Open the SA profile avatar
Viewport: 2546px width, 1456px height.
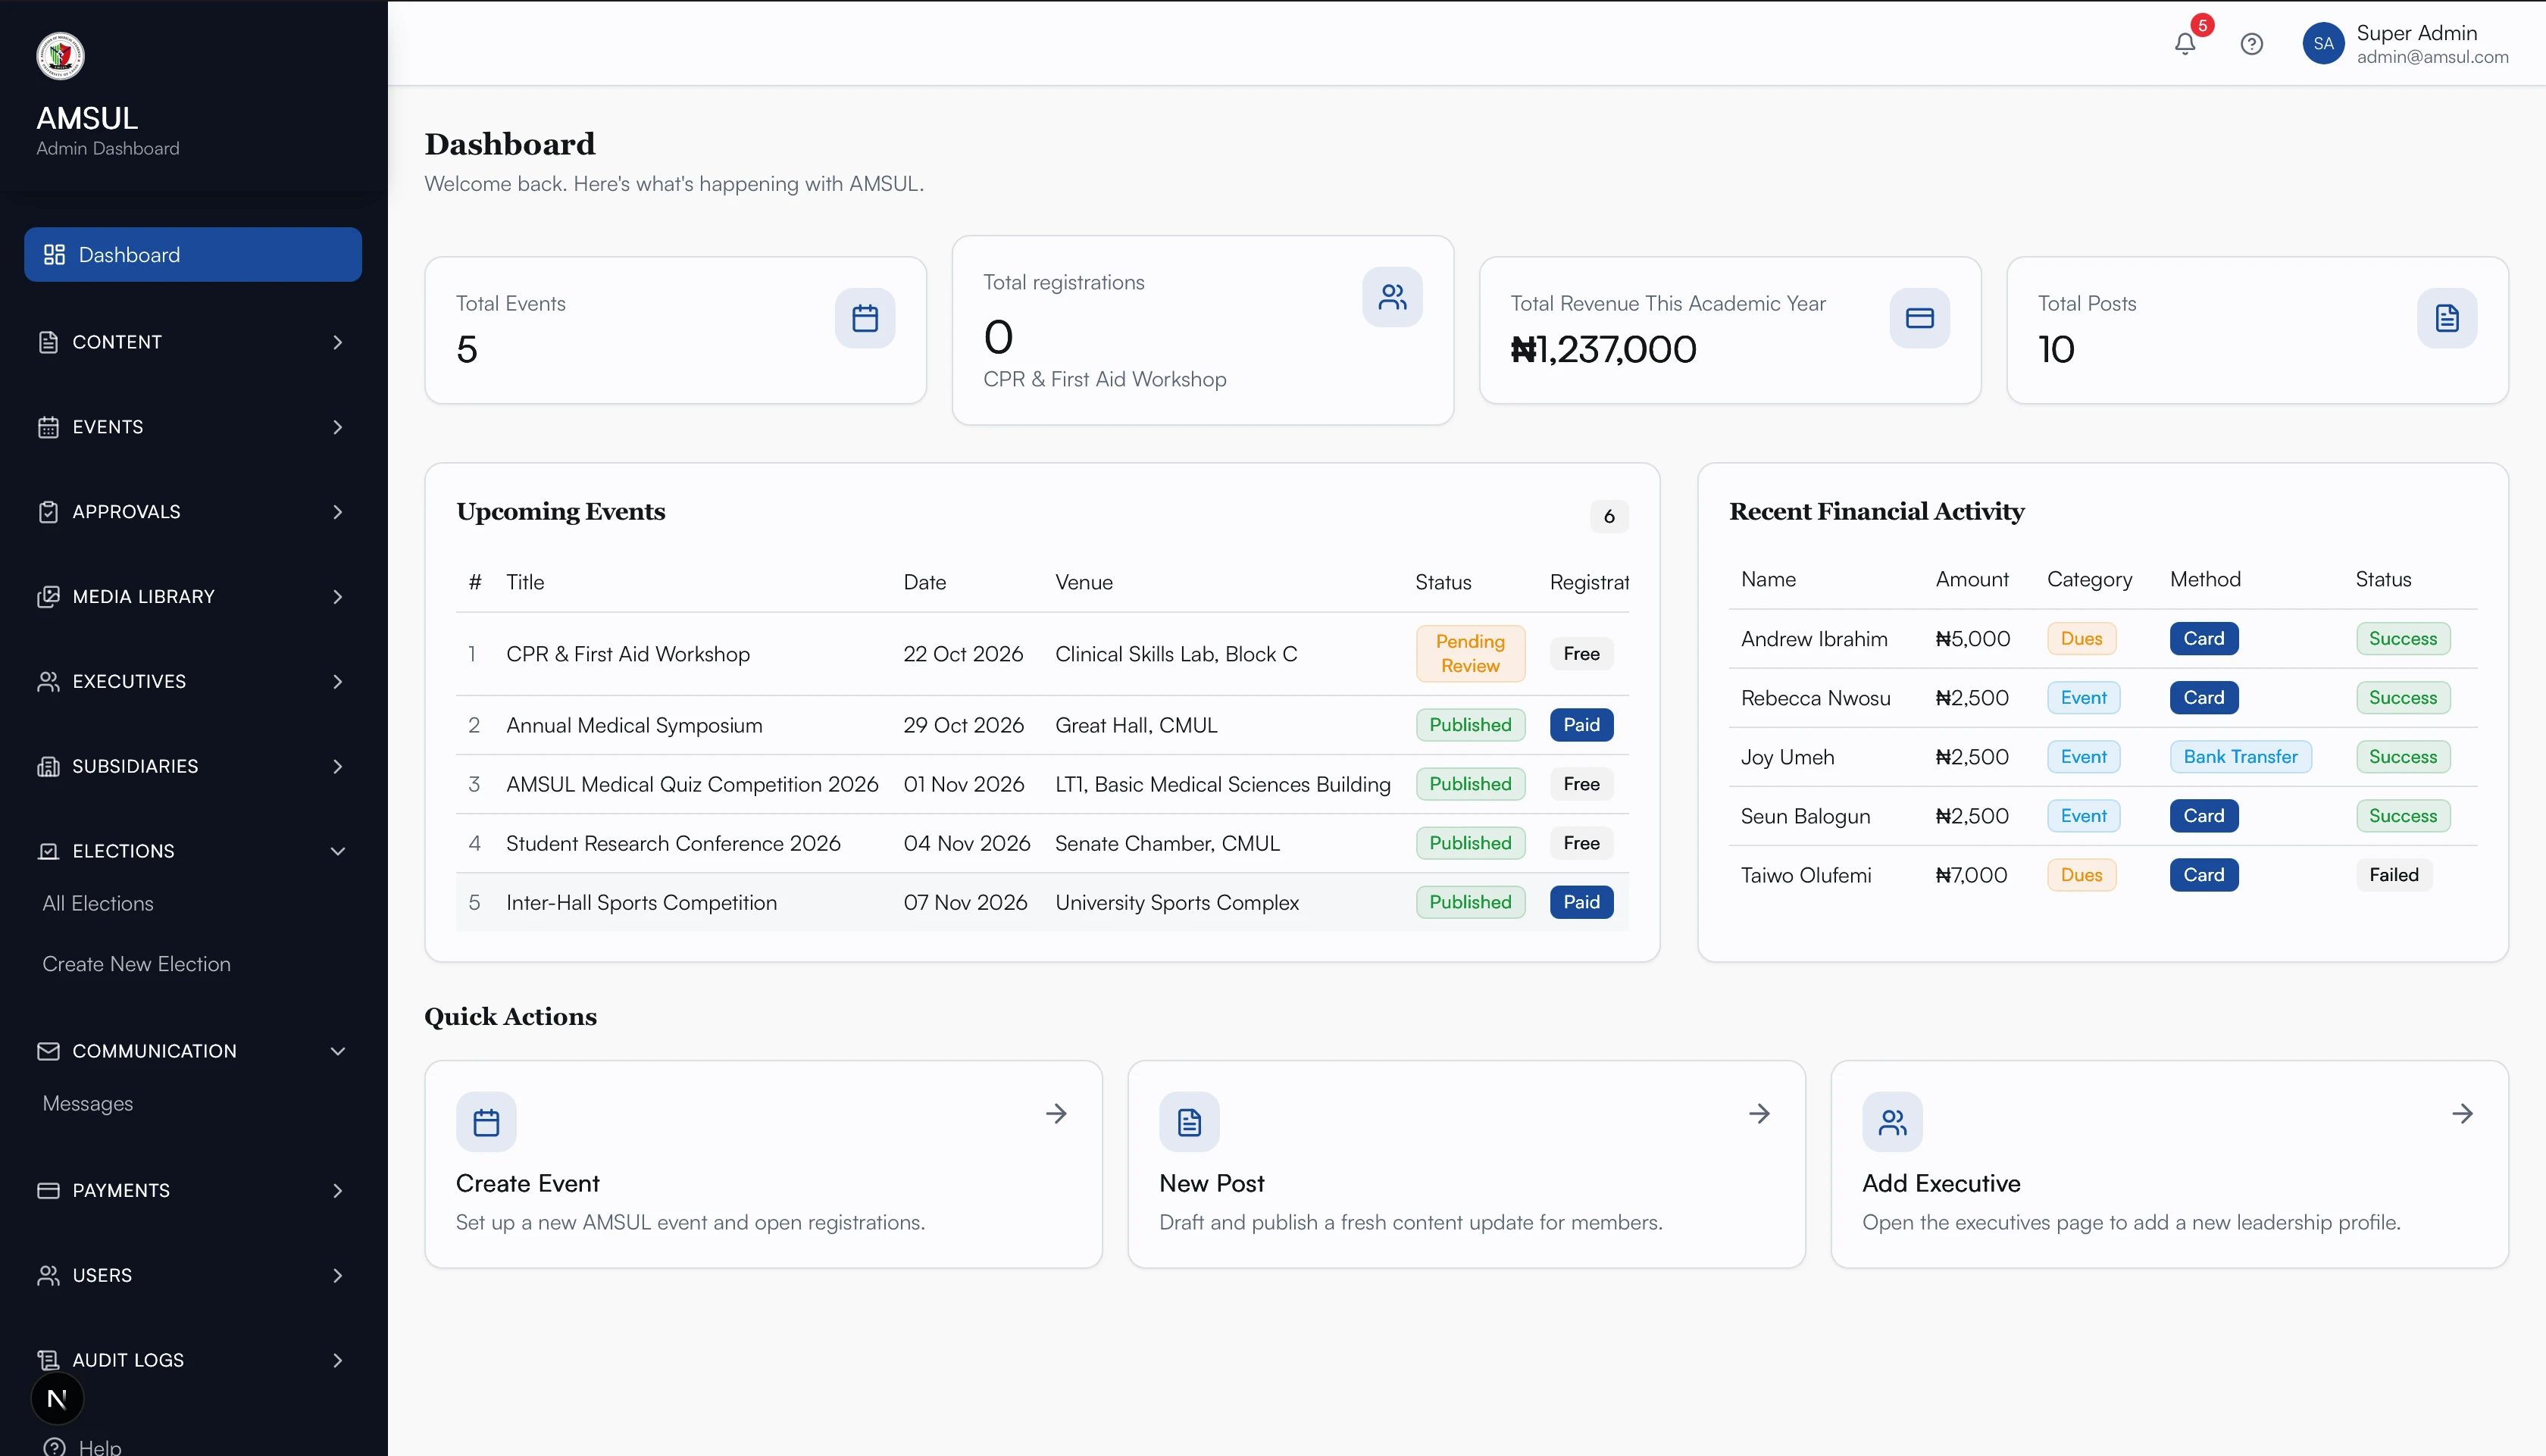(x=2323, y=44)
